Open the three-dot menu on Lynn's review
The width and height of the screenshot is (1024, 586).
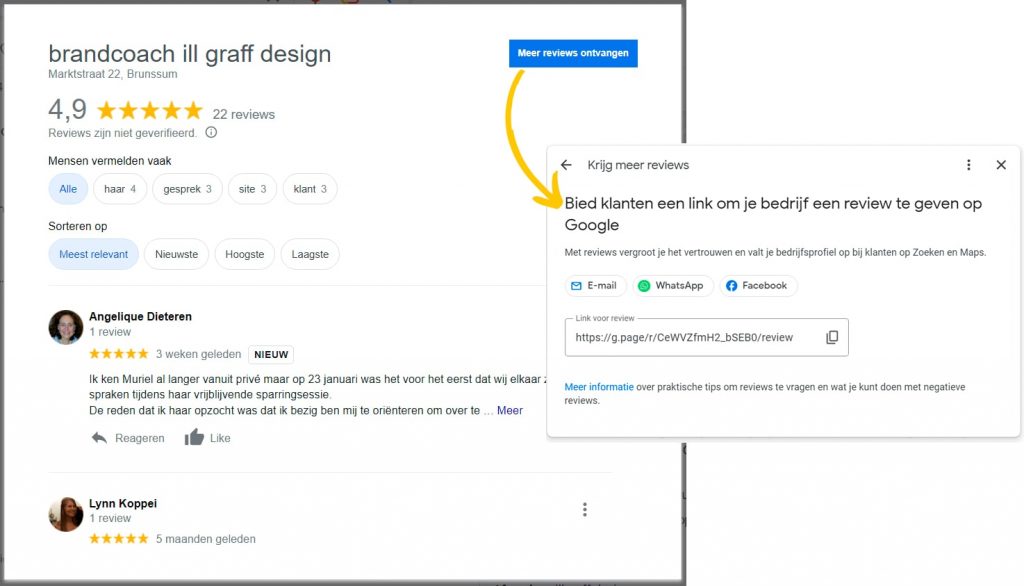tap(585, 509)
